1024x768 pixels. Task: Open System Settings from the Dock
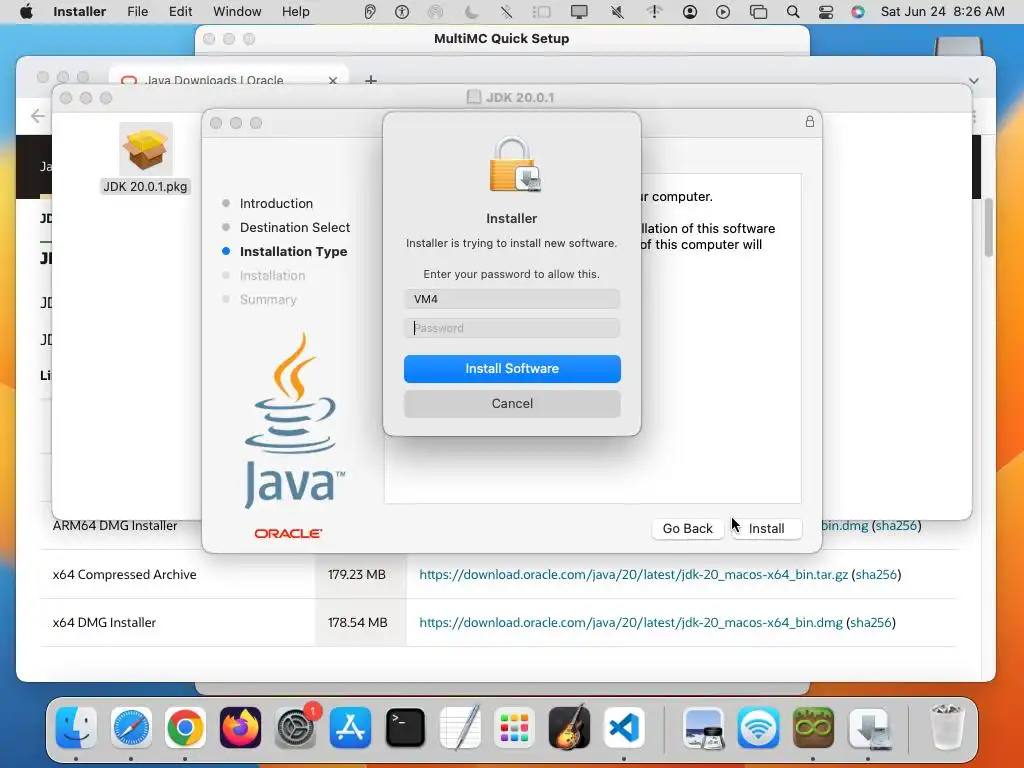click(295, 728)
